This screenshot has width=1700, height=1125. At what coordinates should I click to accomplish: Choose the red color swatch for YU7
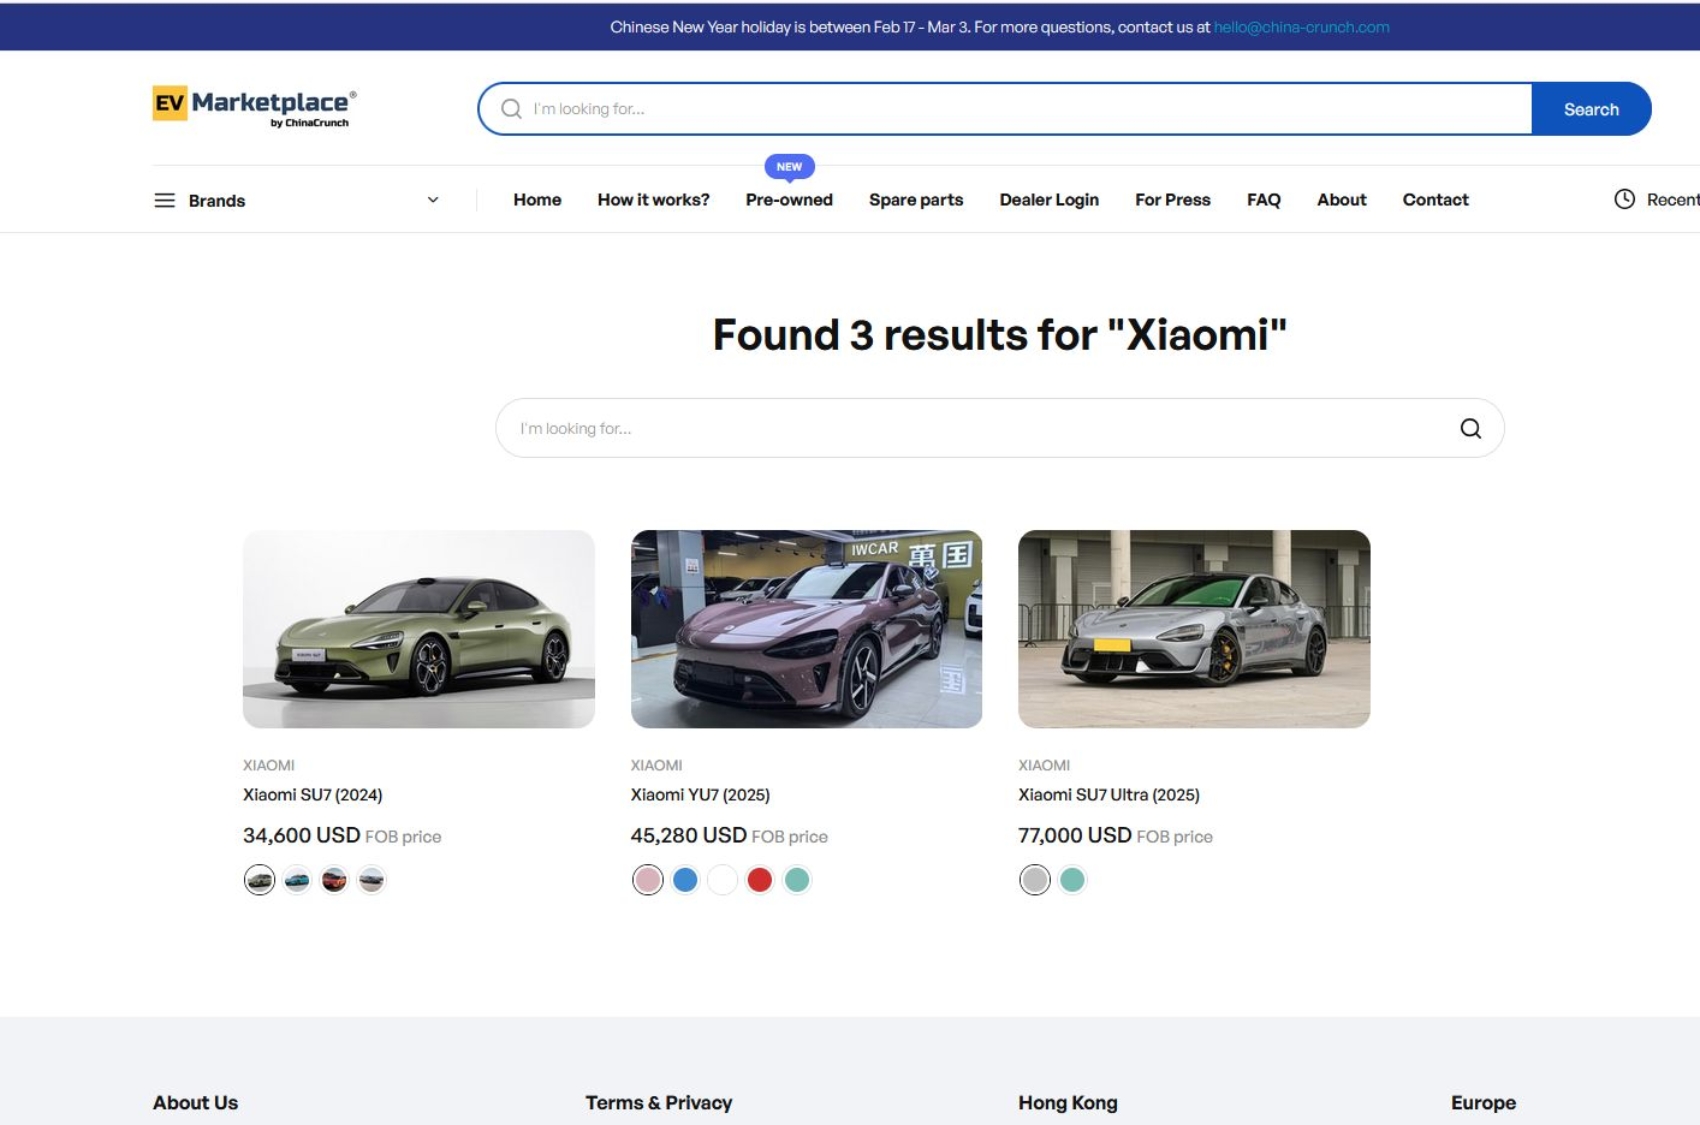[759, 880]
